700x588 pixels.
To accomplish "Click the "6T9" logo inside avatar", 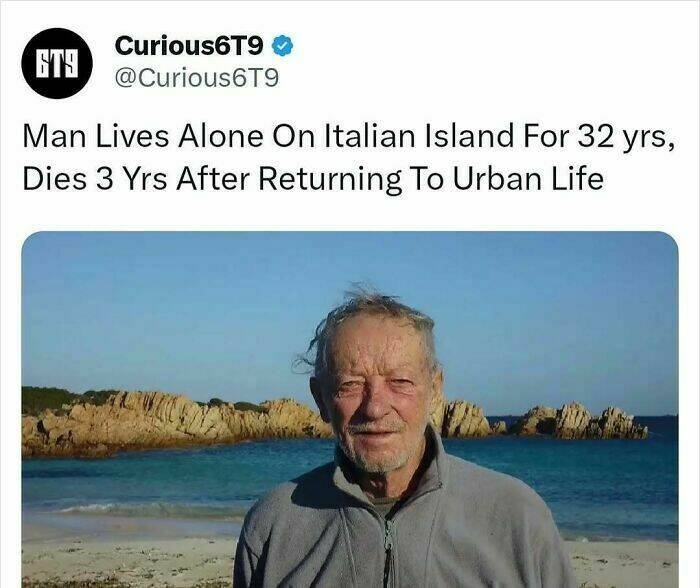I will pyautogui.click(x=57, y=63).
